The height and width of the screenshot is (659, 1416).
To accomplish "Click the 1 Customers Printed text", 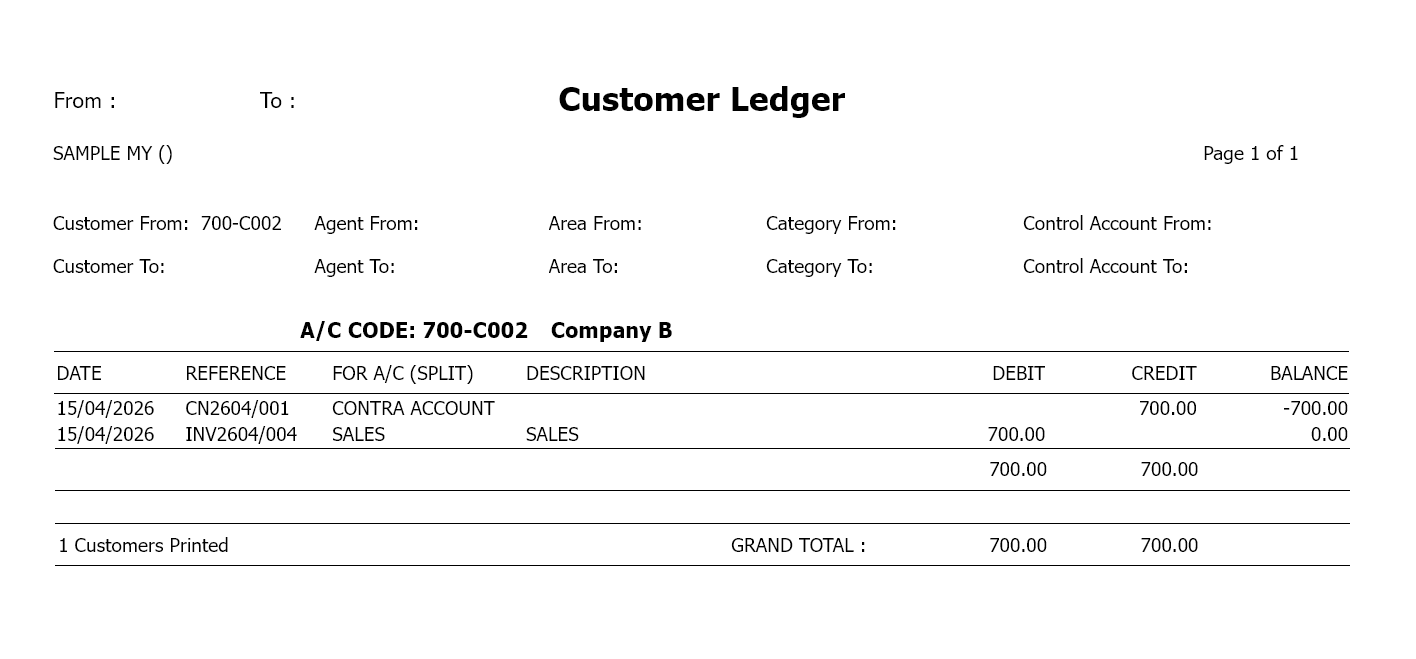I will point(143,546).
